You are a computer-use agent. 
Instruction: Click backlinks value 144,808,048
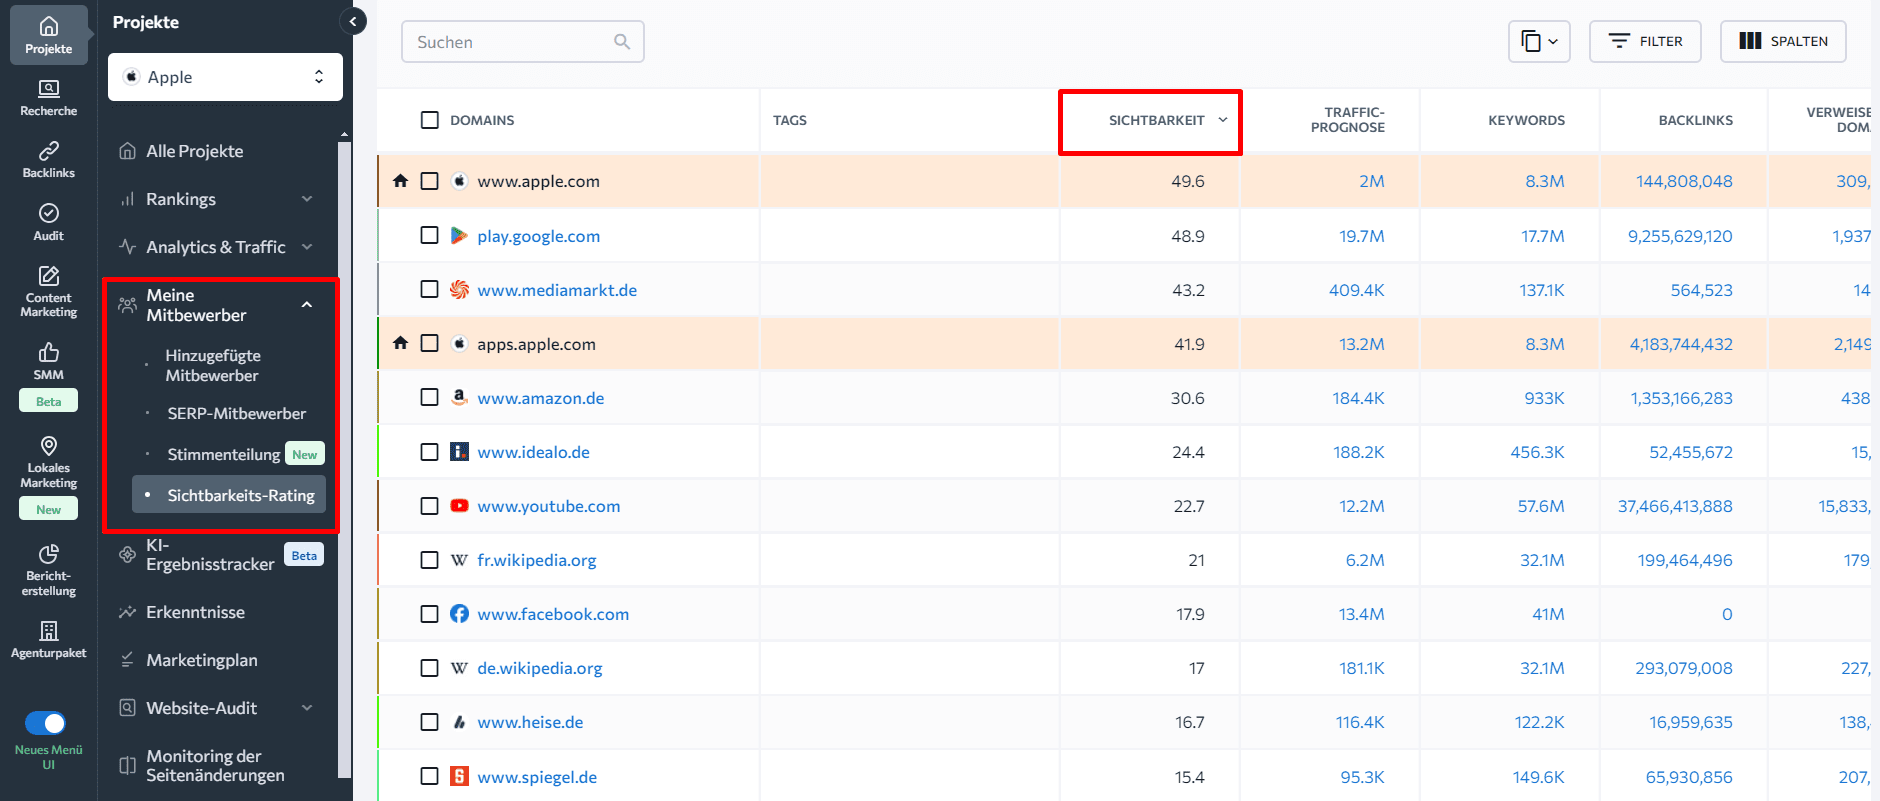point(1684,181)
